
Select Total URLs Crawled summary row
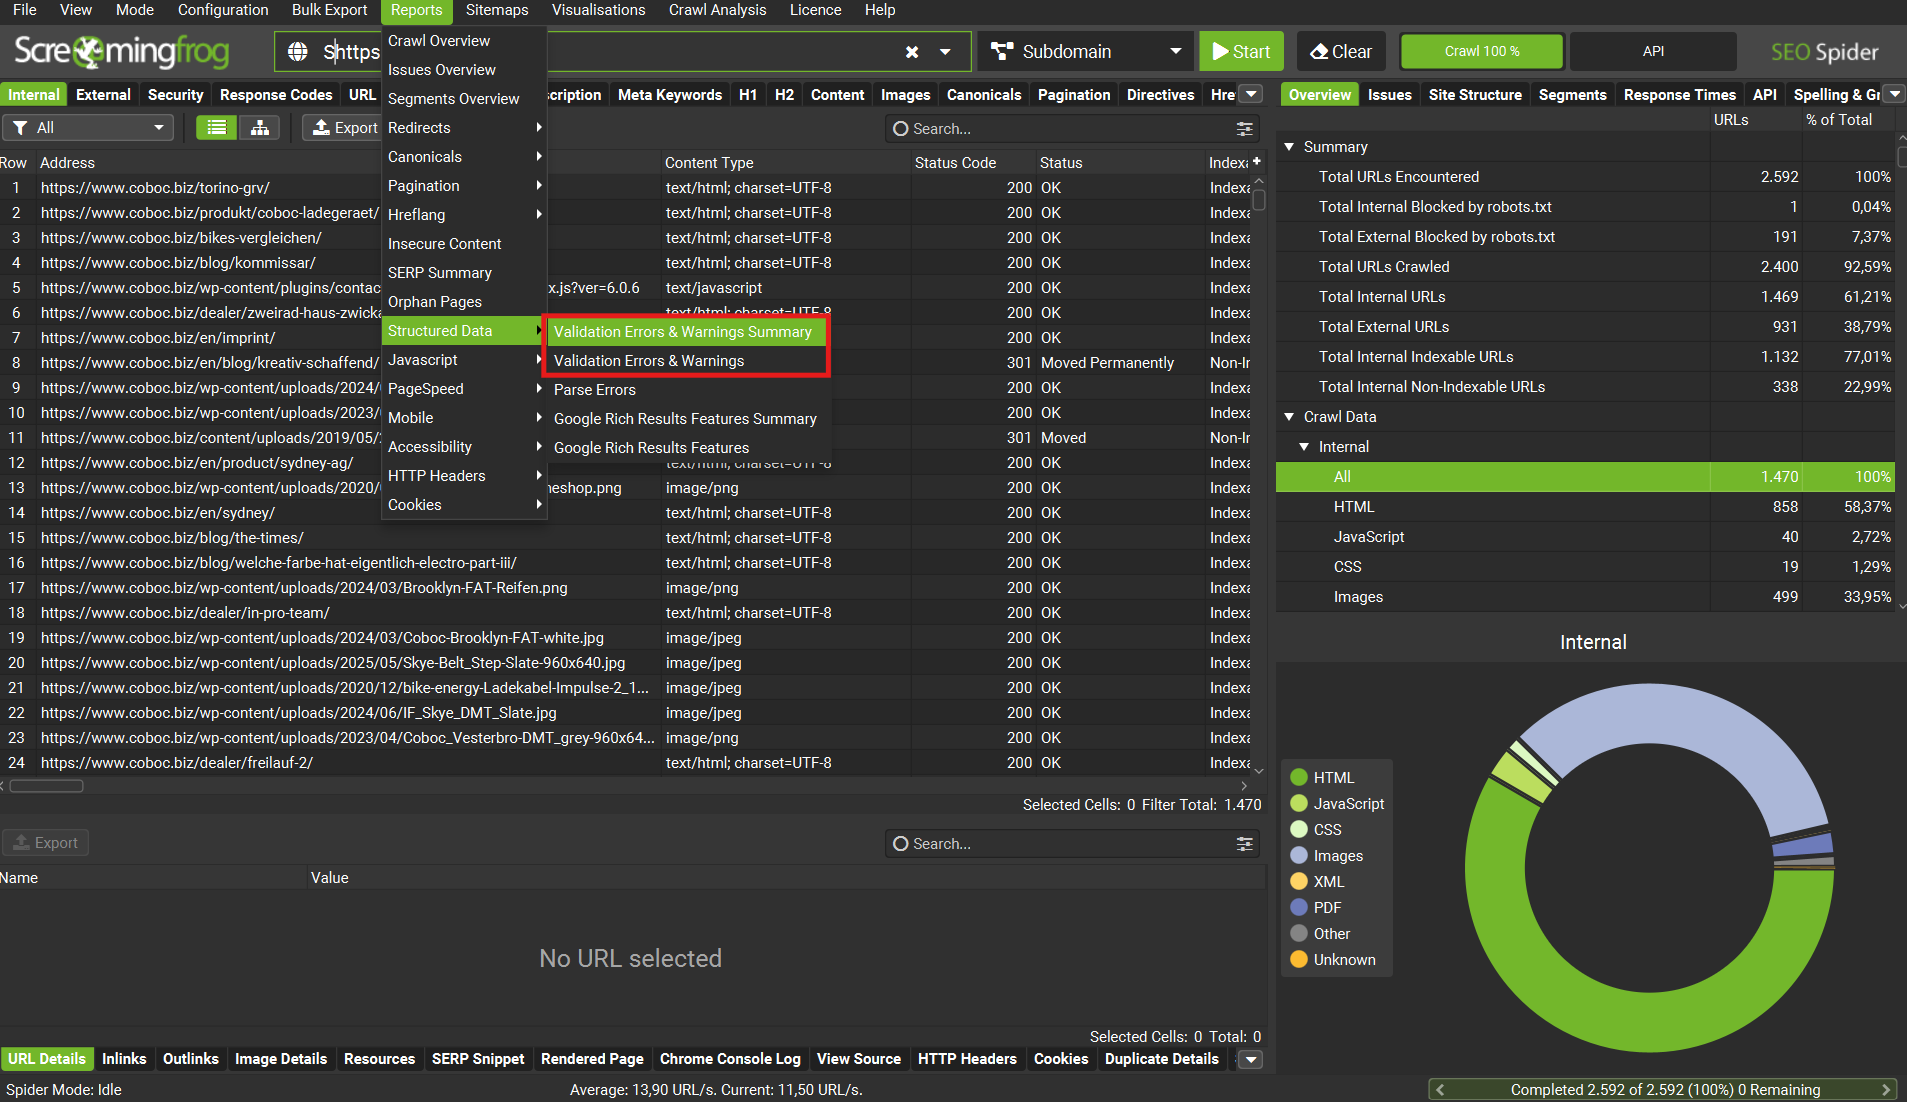tap(1585, 267)
